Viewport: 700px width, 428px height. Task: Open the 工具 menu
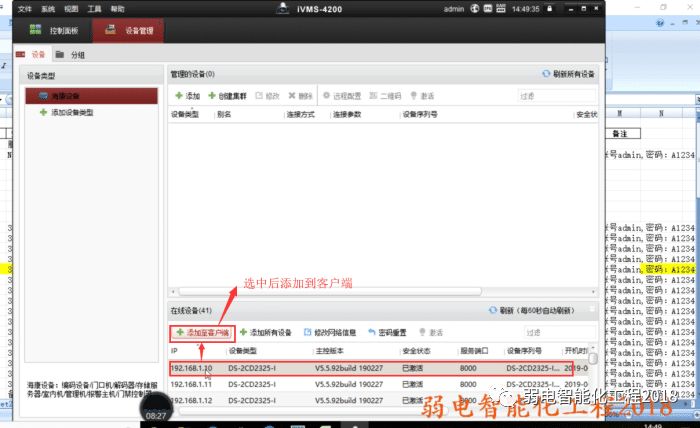94,9
